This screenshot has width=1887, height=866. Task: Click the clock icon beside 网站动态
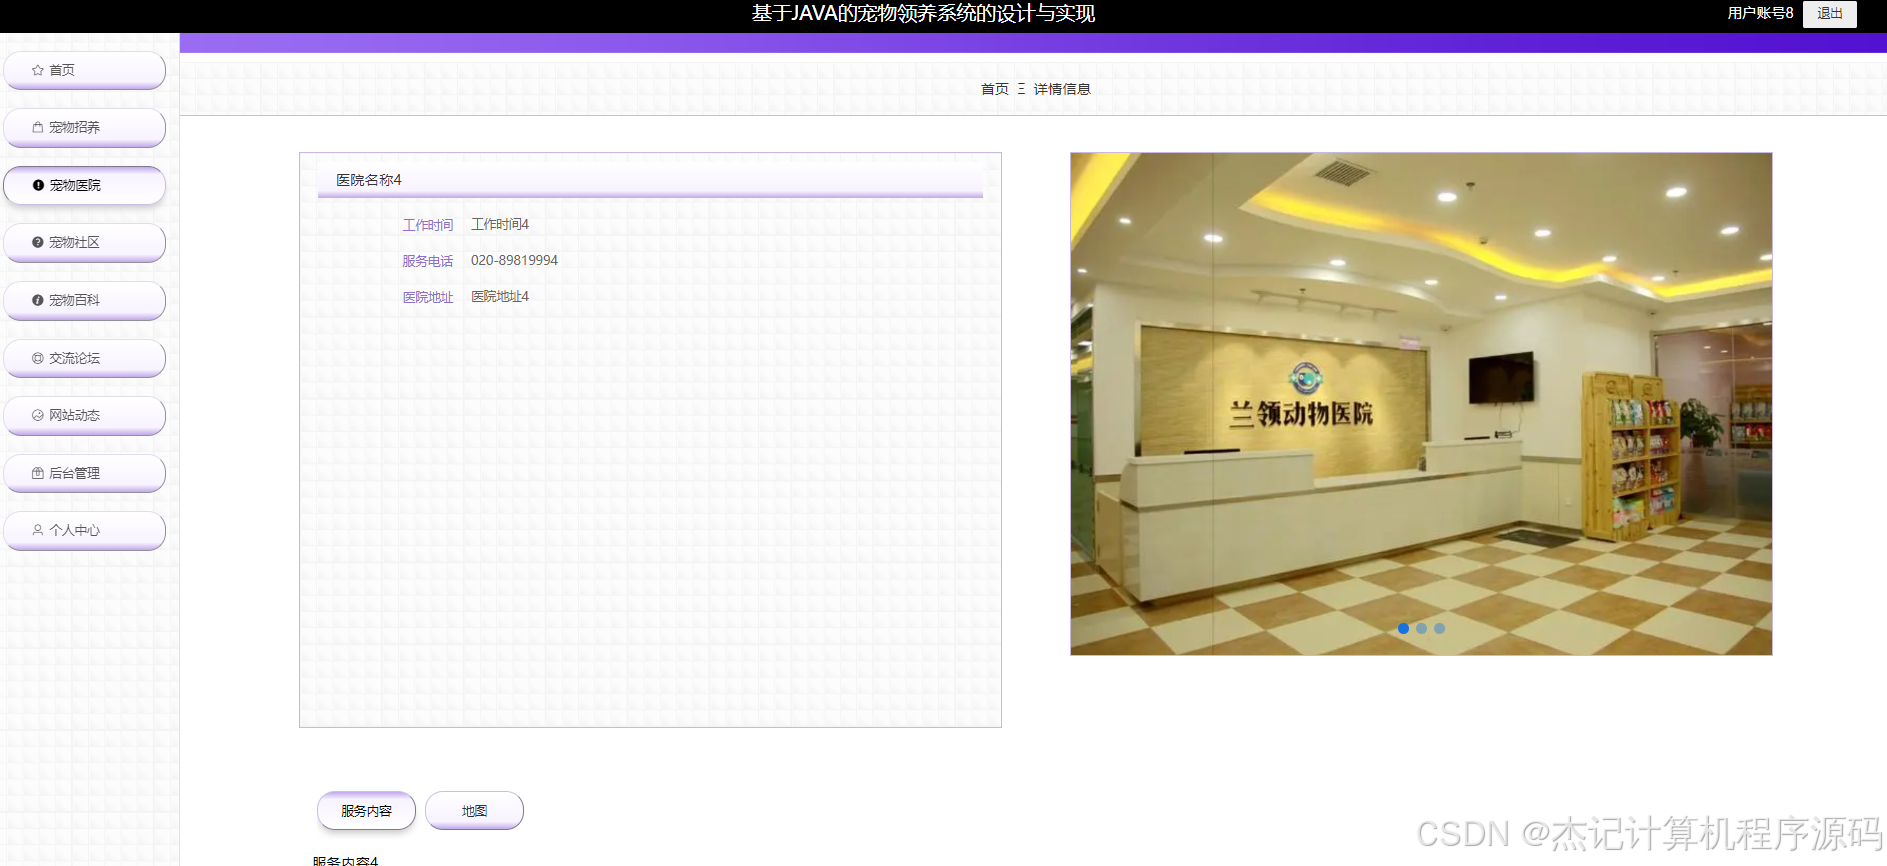pyautogui.click(x=38, y=415)
